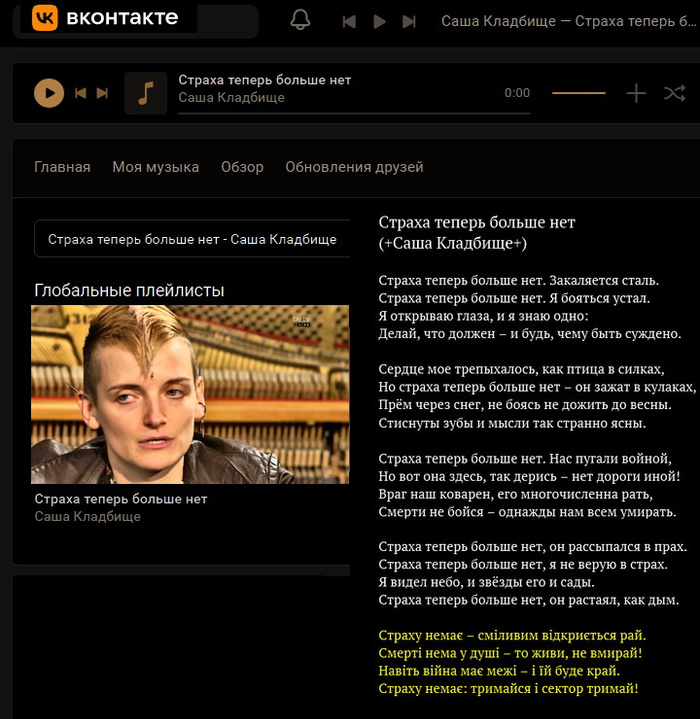Skip to next track in top header

(409, 21)
